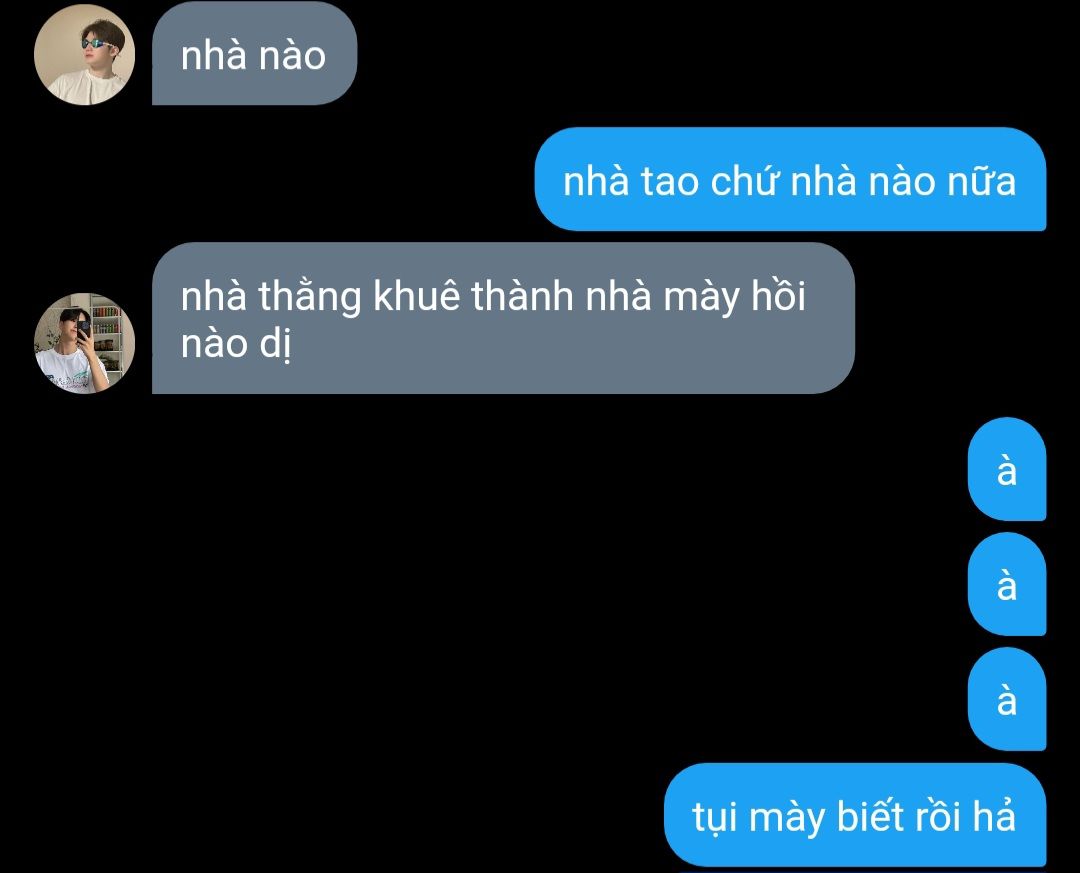The image size is (1080, 873).
Task: Tap the third blue "à" message bubble
Action: (1007, 699)
